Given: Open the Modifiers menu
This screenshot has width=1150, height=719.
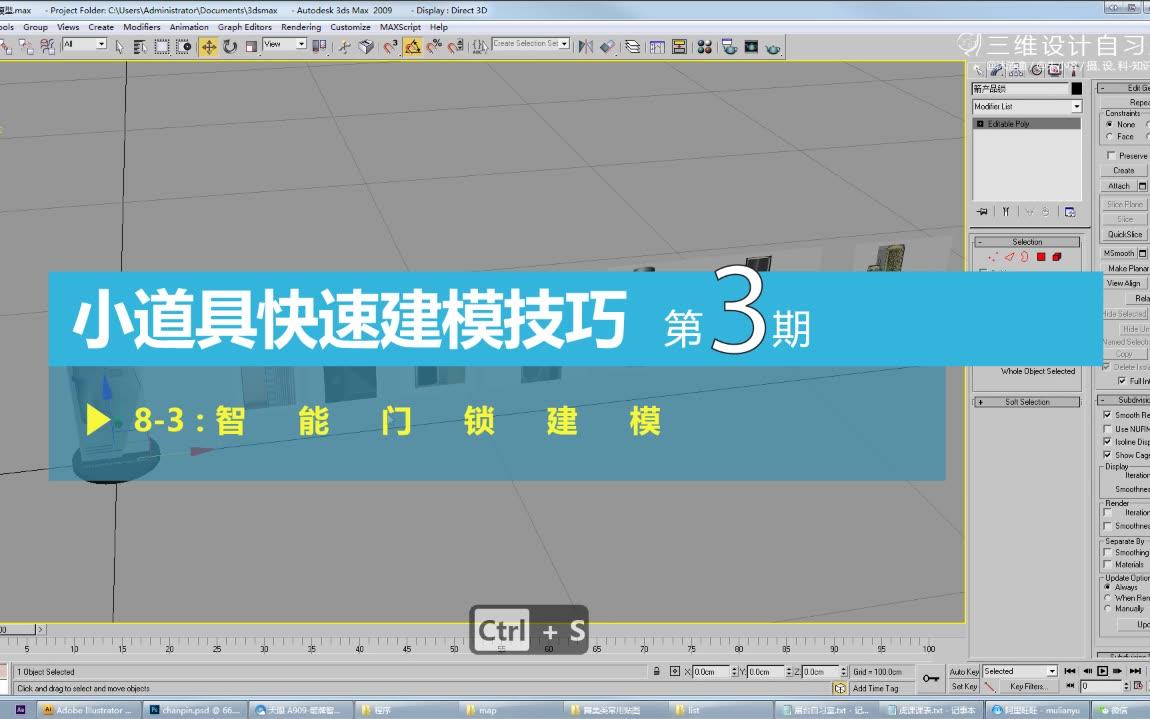Looking at the screenshot, I should 141,27.
